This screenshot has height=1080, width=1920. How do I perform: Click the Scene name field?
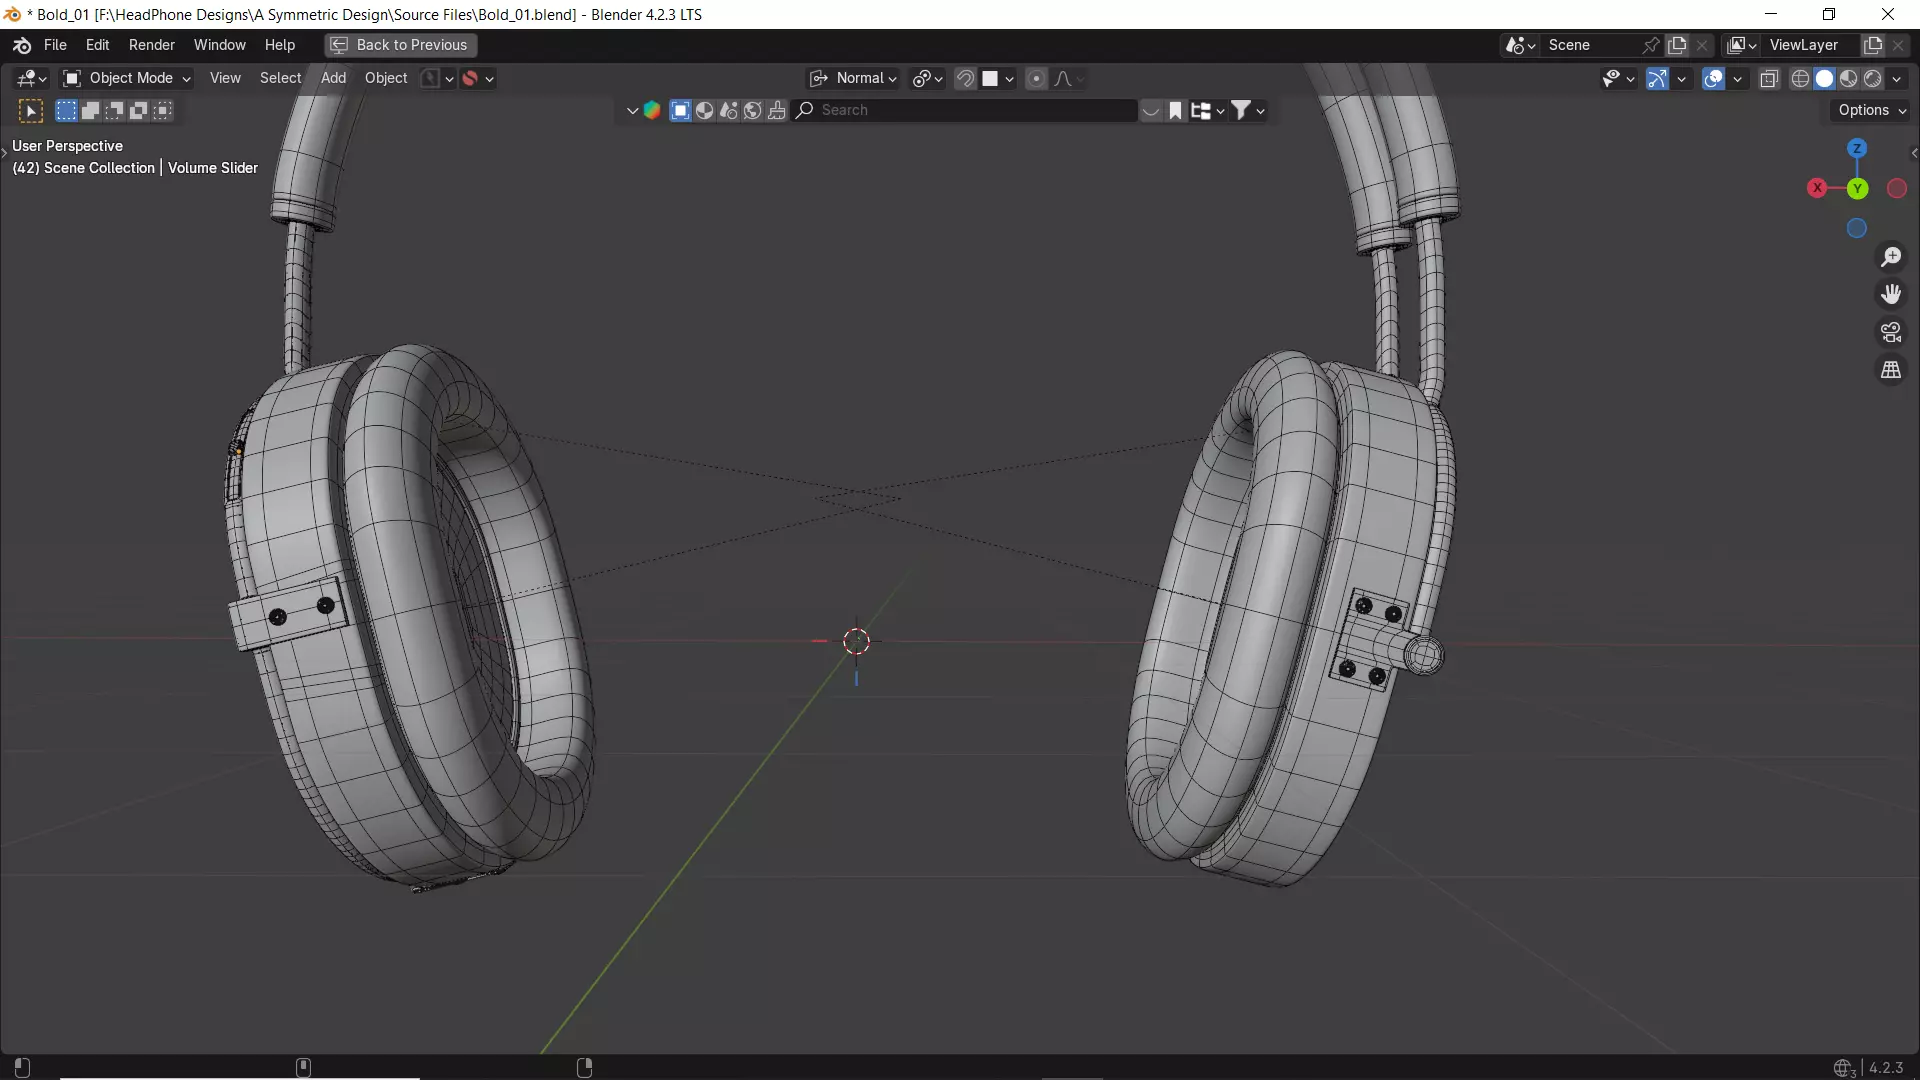point(1590,45)
